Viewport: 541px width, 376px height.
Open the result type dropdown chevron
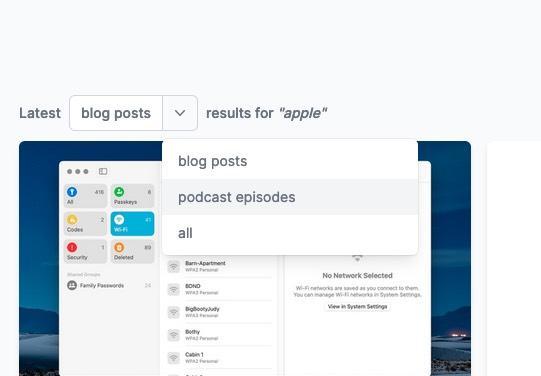pyautogui.click(x=180, y=113)
